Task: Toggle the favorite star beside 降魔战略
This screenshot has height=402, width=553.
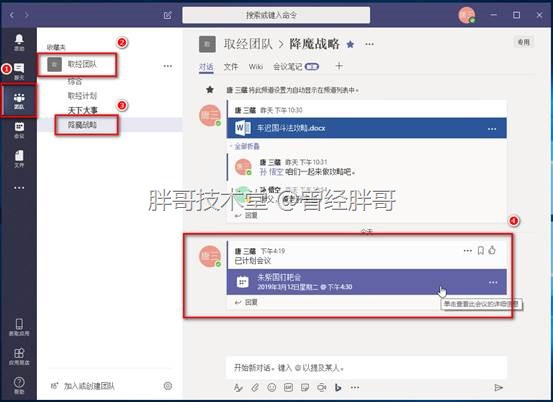Action: 350,44
